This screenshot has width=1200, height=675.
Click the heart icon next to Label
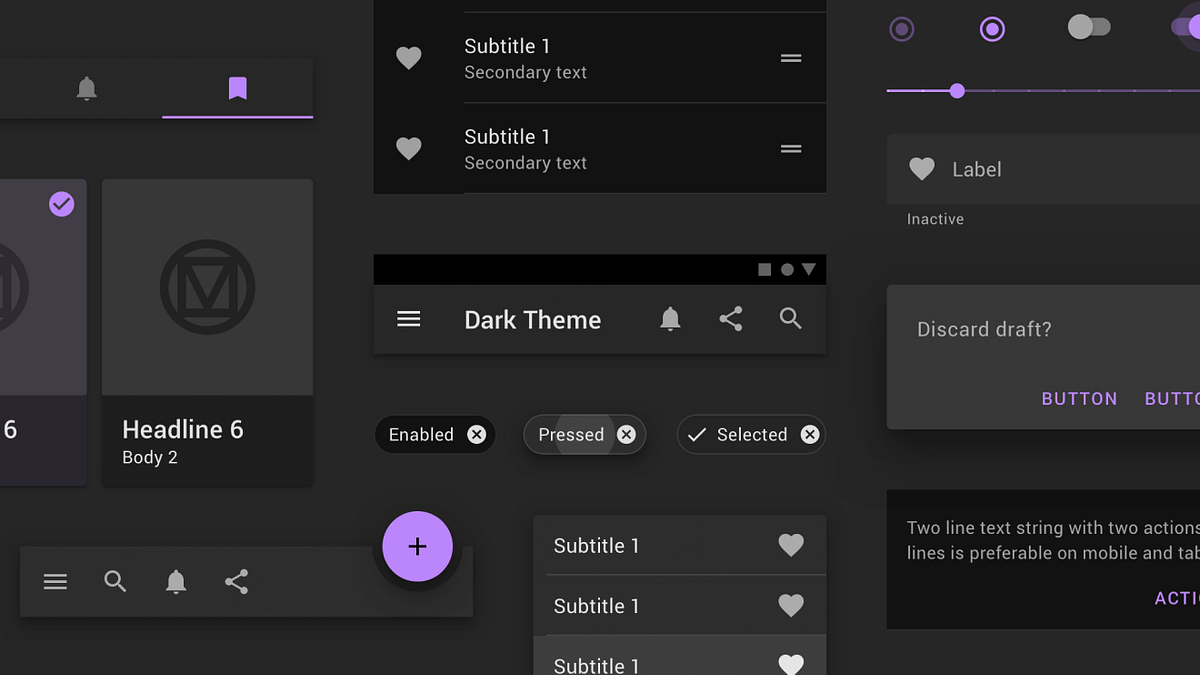point(921,168)
